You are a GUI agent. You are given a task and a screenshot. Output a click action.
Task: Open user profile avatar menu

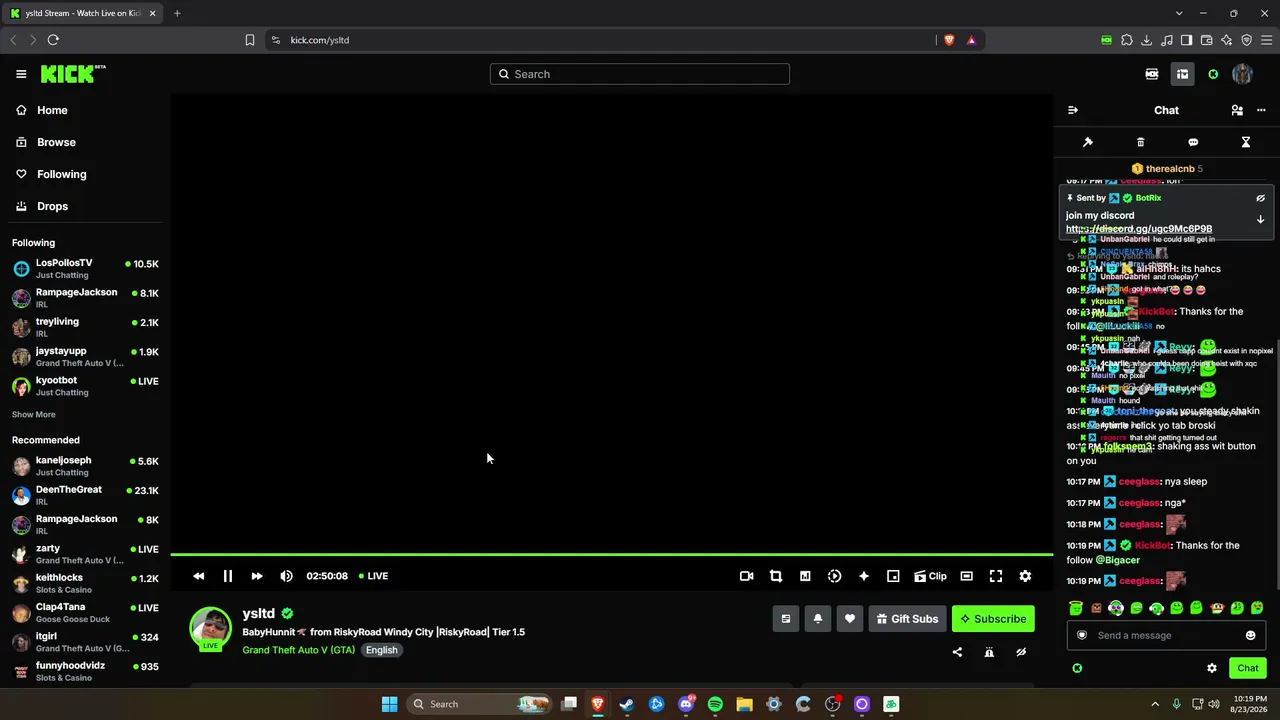1243,74
